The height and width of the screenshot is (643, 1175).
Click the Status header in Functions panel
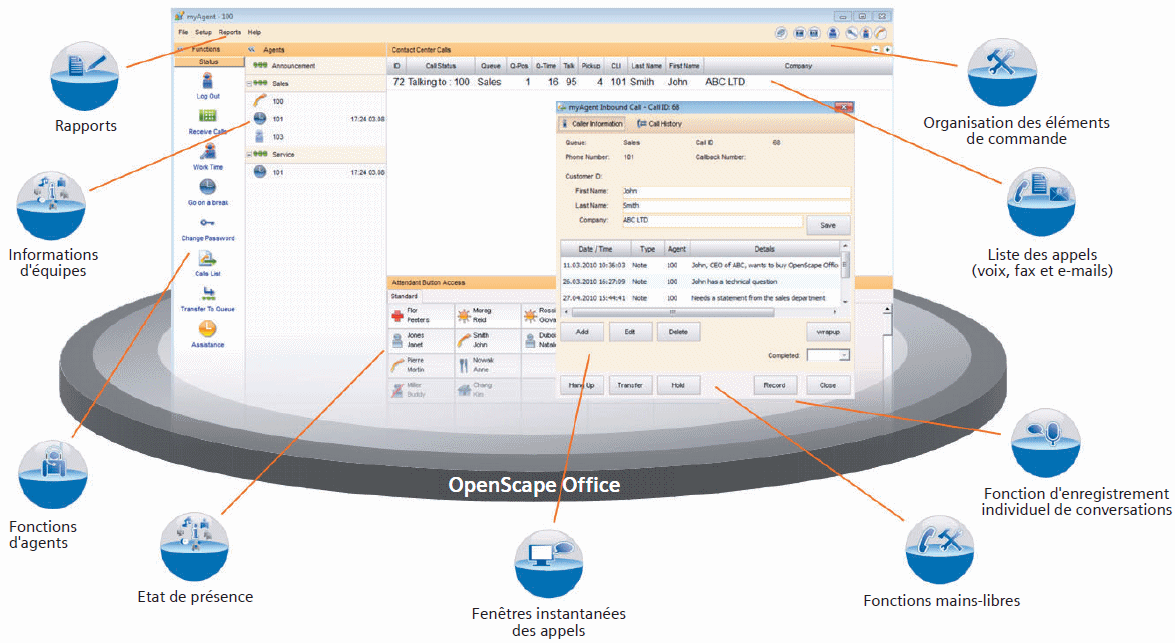[x=209, y=61]
